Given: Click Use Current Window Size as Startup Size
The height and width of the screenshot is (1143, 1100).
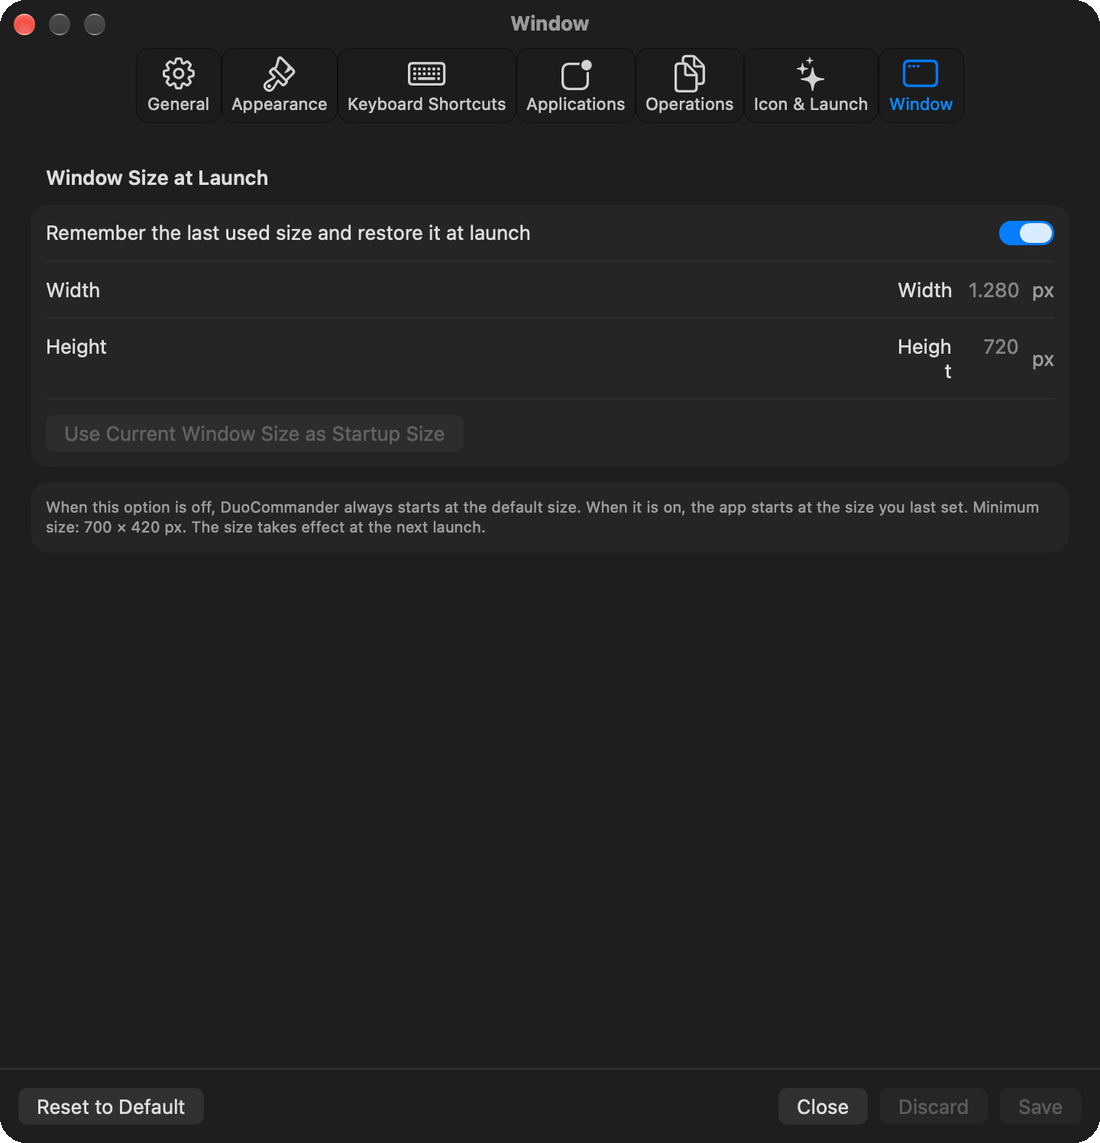Looking at the screenshot, I should (x=254, y=434).
